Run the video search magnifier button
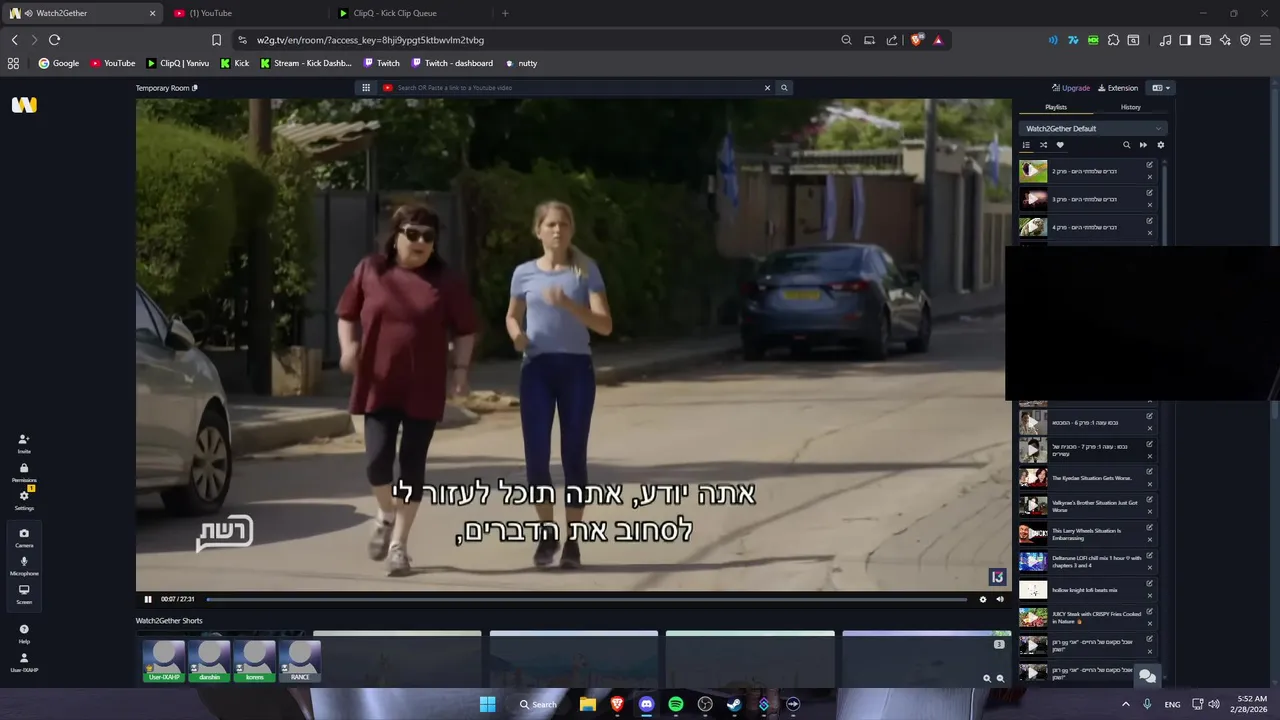This screenshot has width=1280, height=720. pyautogui.click(x=784, y=88)
